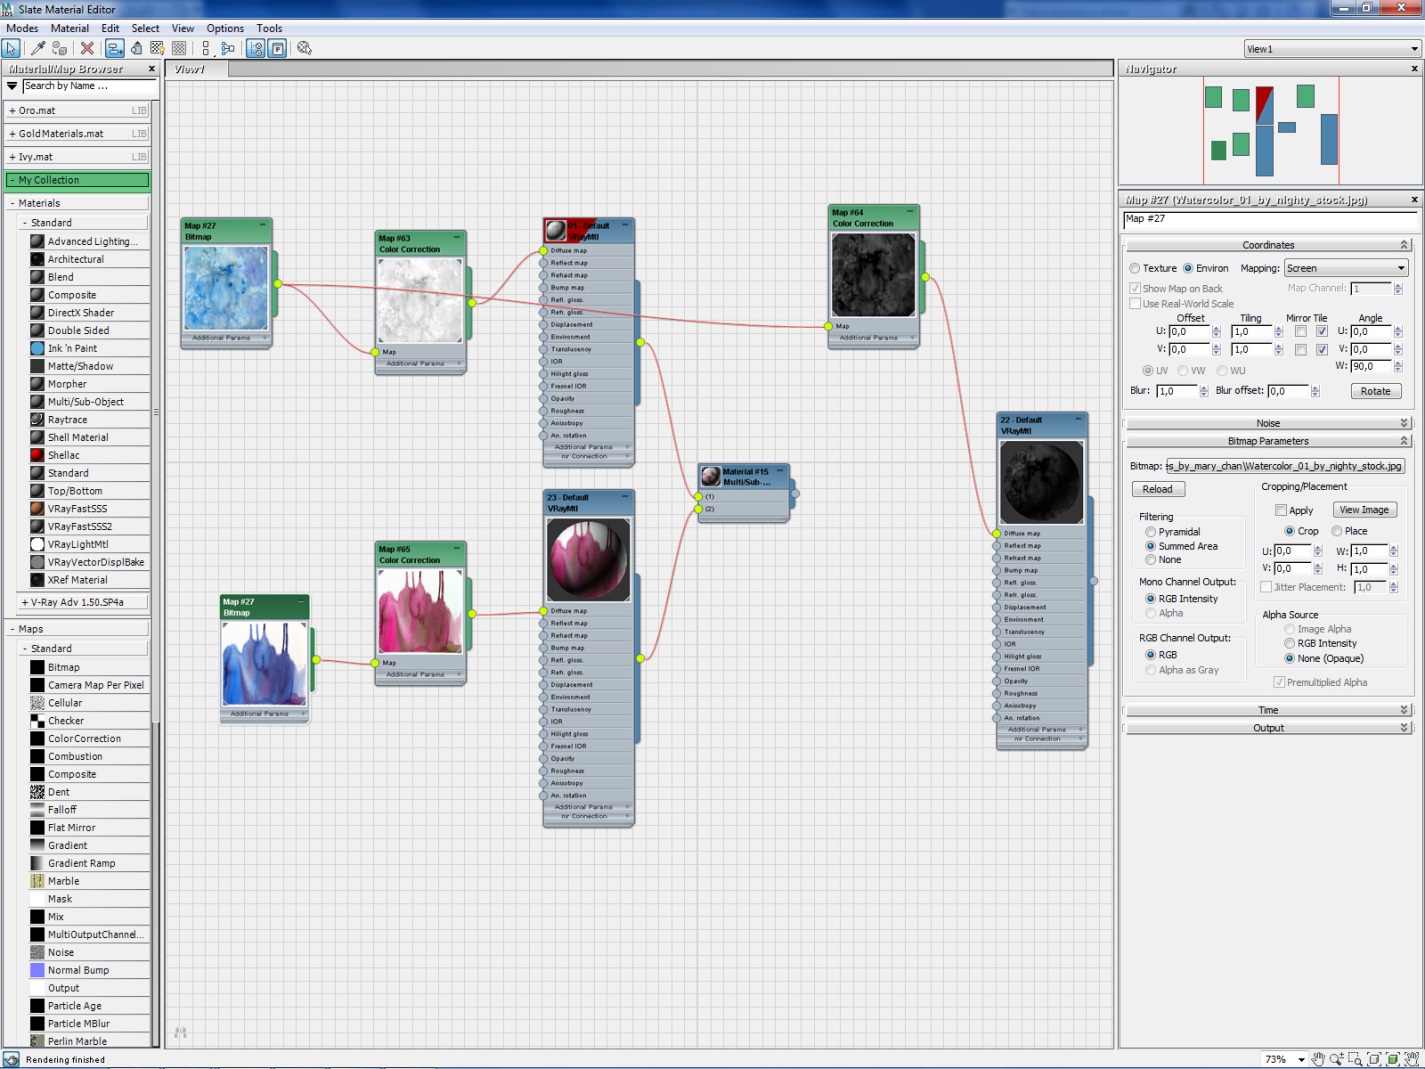Activate the Pan hand tool in the status bar

(x=1318, y=1059)
